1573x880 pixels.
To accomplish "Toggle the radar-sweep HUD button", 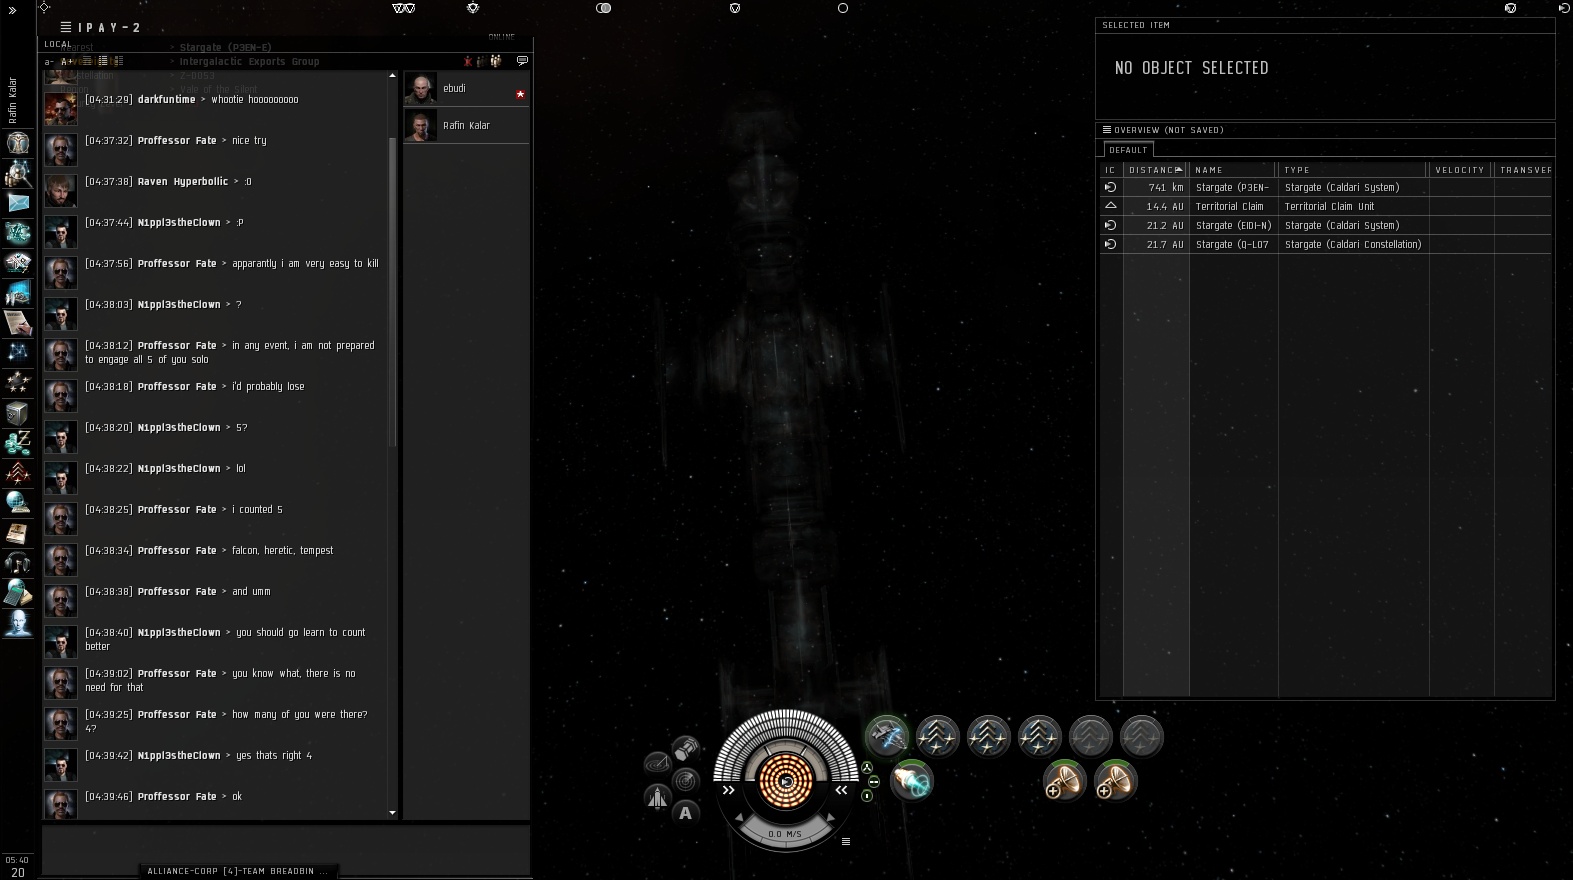I will (657, 764).
